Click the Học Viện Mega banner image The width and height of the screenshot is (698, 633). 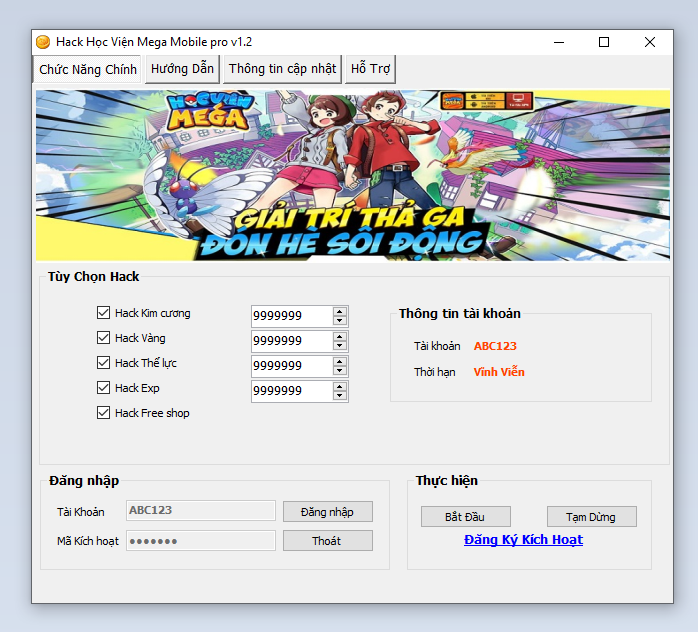(352, 175)
